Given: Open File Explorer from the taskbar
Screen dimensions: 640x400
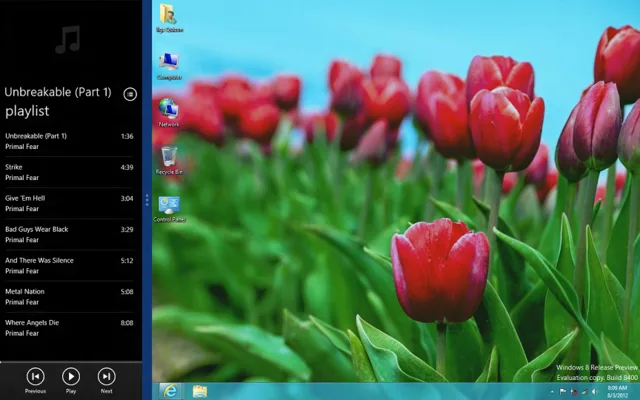Looking at the screenshot, I should point(200,391).
